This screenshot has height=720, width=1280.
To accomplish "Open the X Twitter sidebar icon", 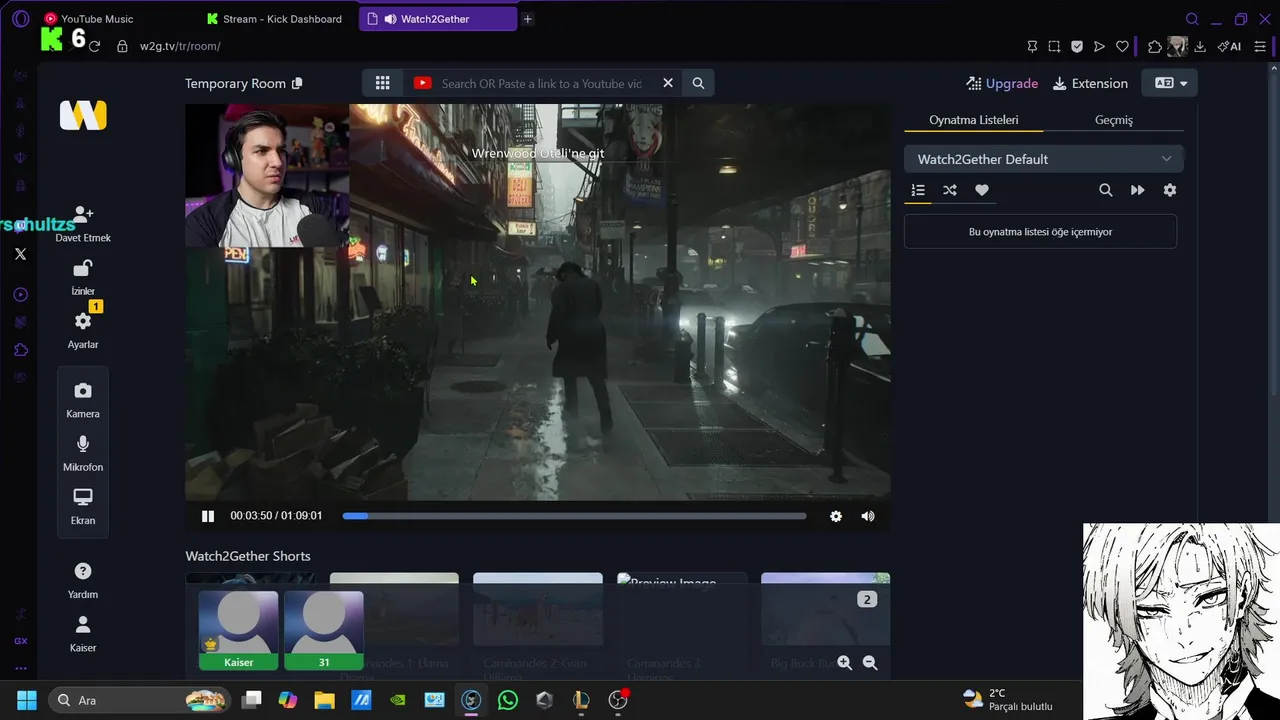I will [x=20, y=254].
